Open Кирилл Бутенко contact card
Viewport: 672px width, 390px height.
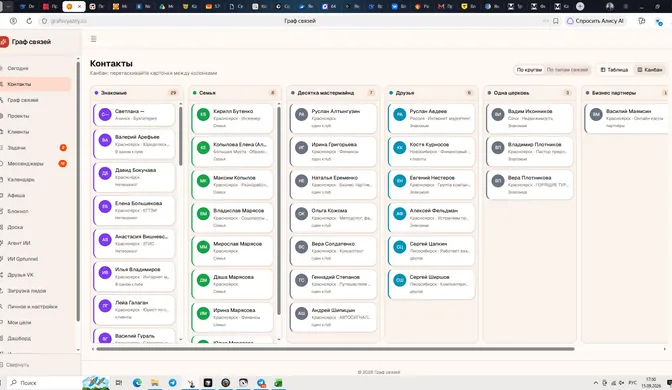(232, 118)
